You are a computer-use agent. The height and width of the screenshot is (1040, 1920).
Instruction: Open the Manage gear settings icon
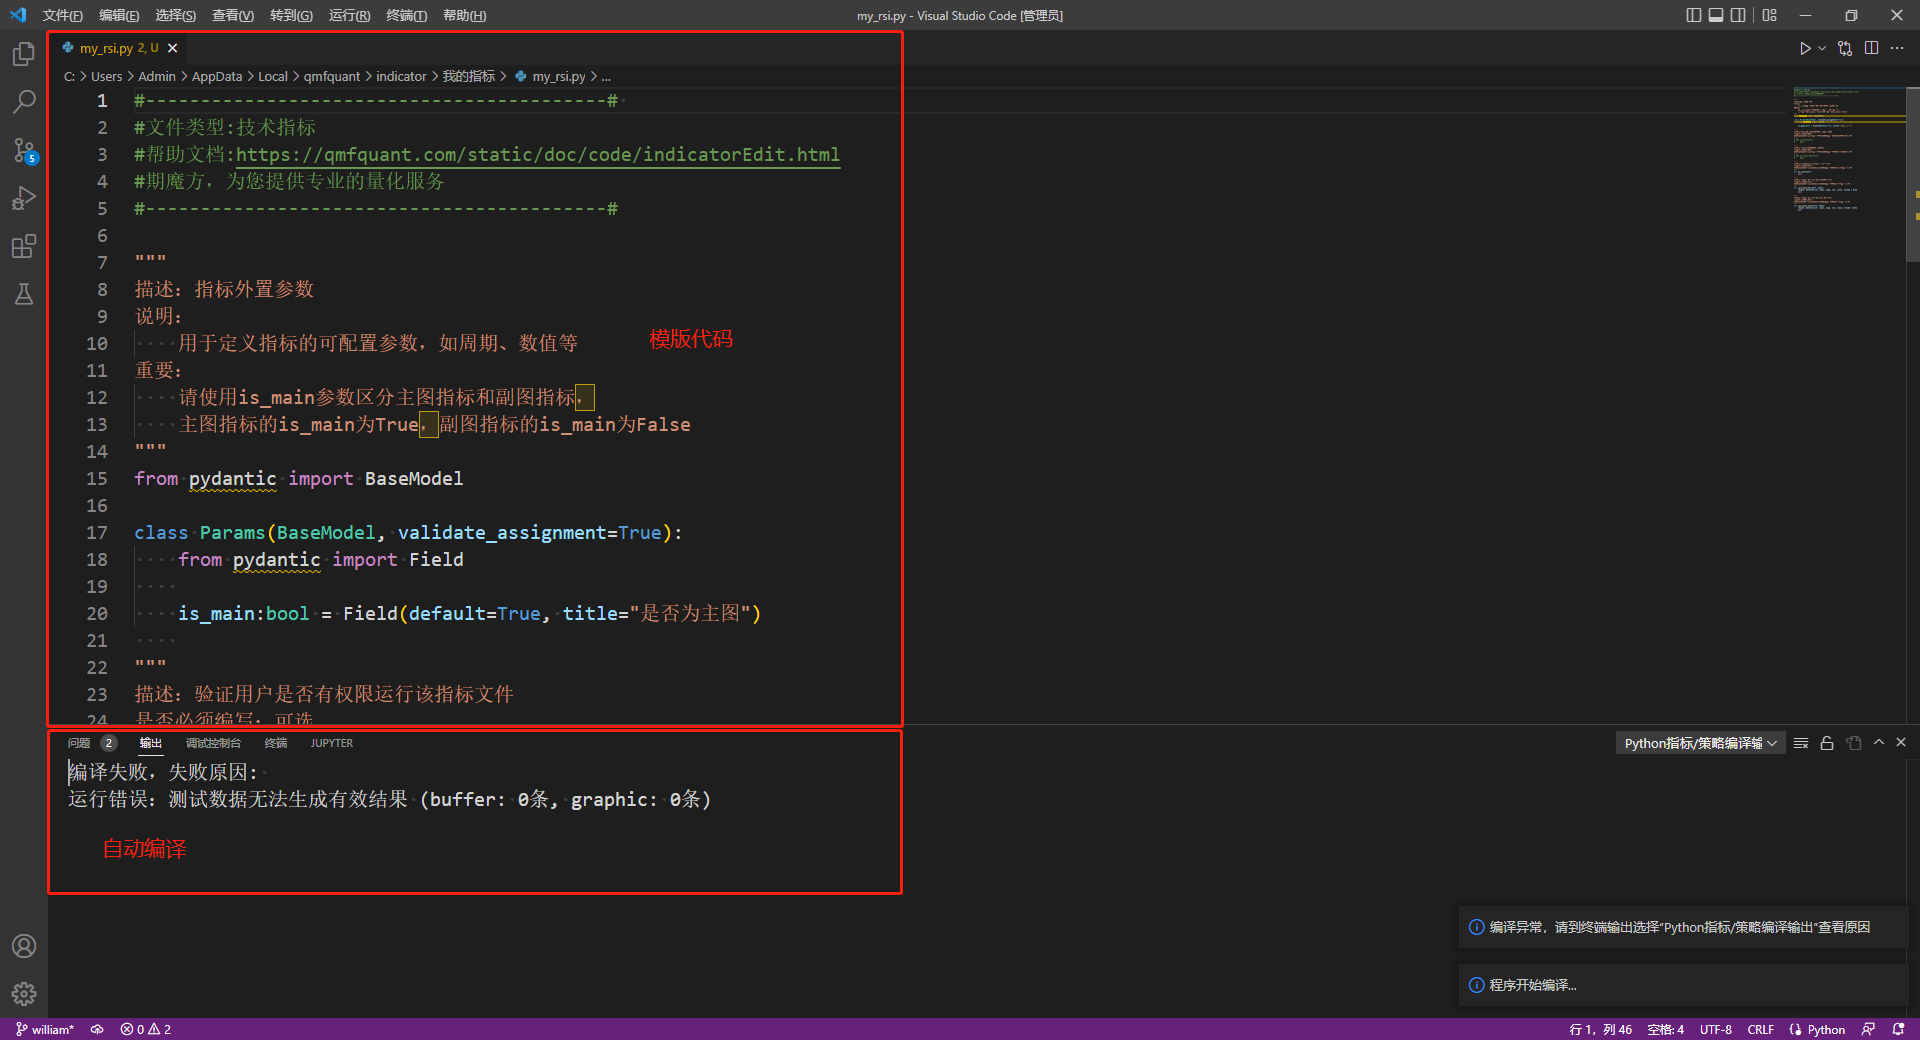coord(24,994)
